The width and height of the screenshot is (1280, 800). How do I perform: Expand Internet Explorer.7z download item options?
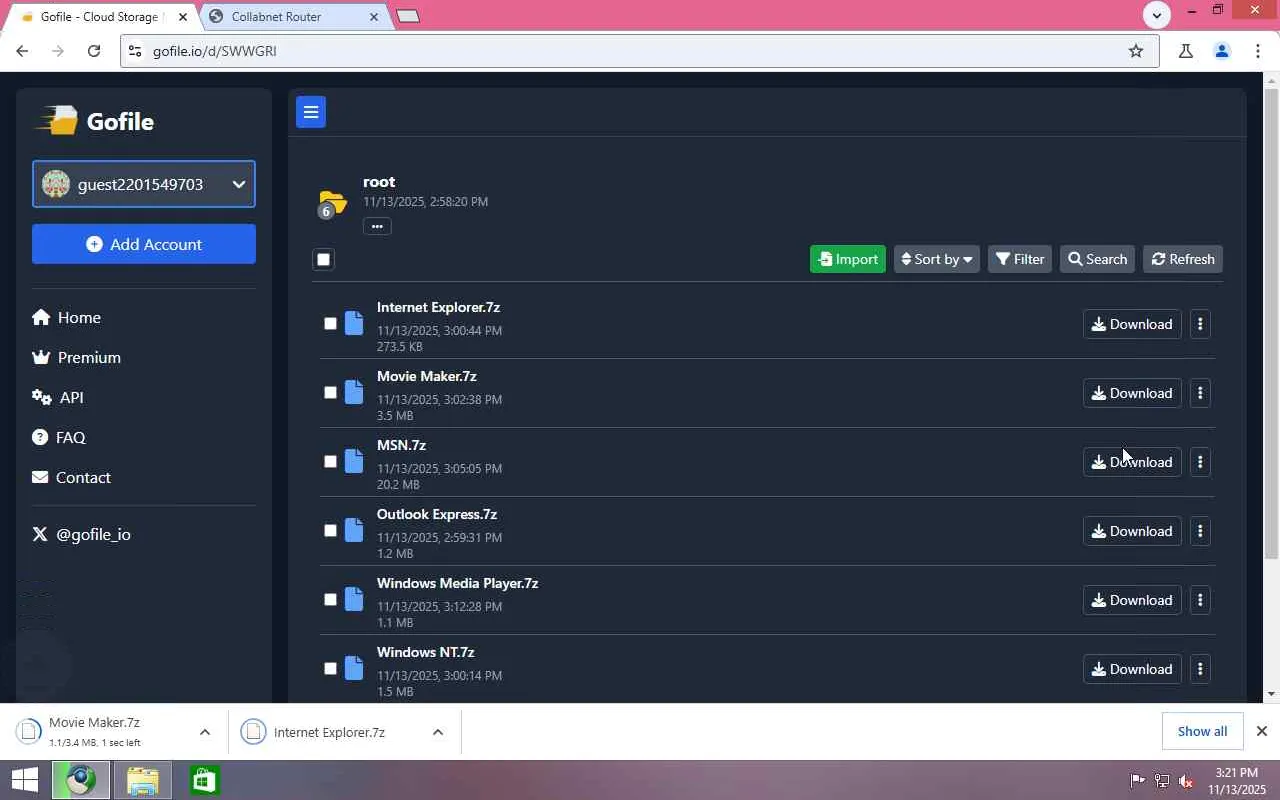(438, 732)
